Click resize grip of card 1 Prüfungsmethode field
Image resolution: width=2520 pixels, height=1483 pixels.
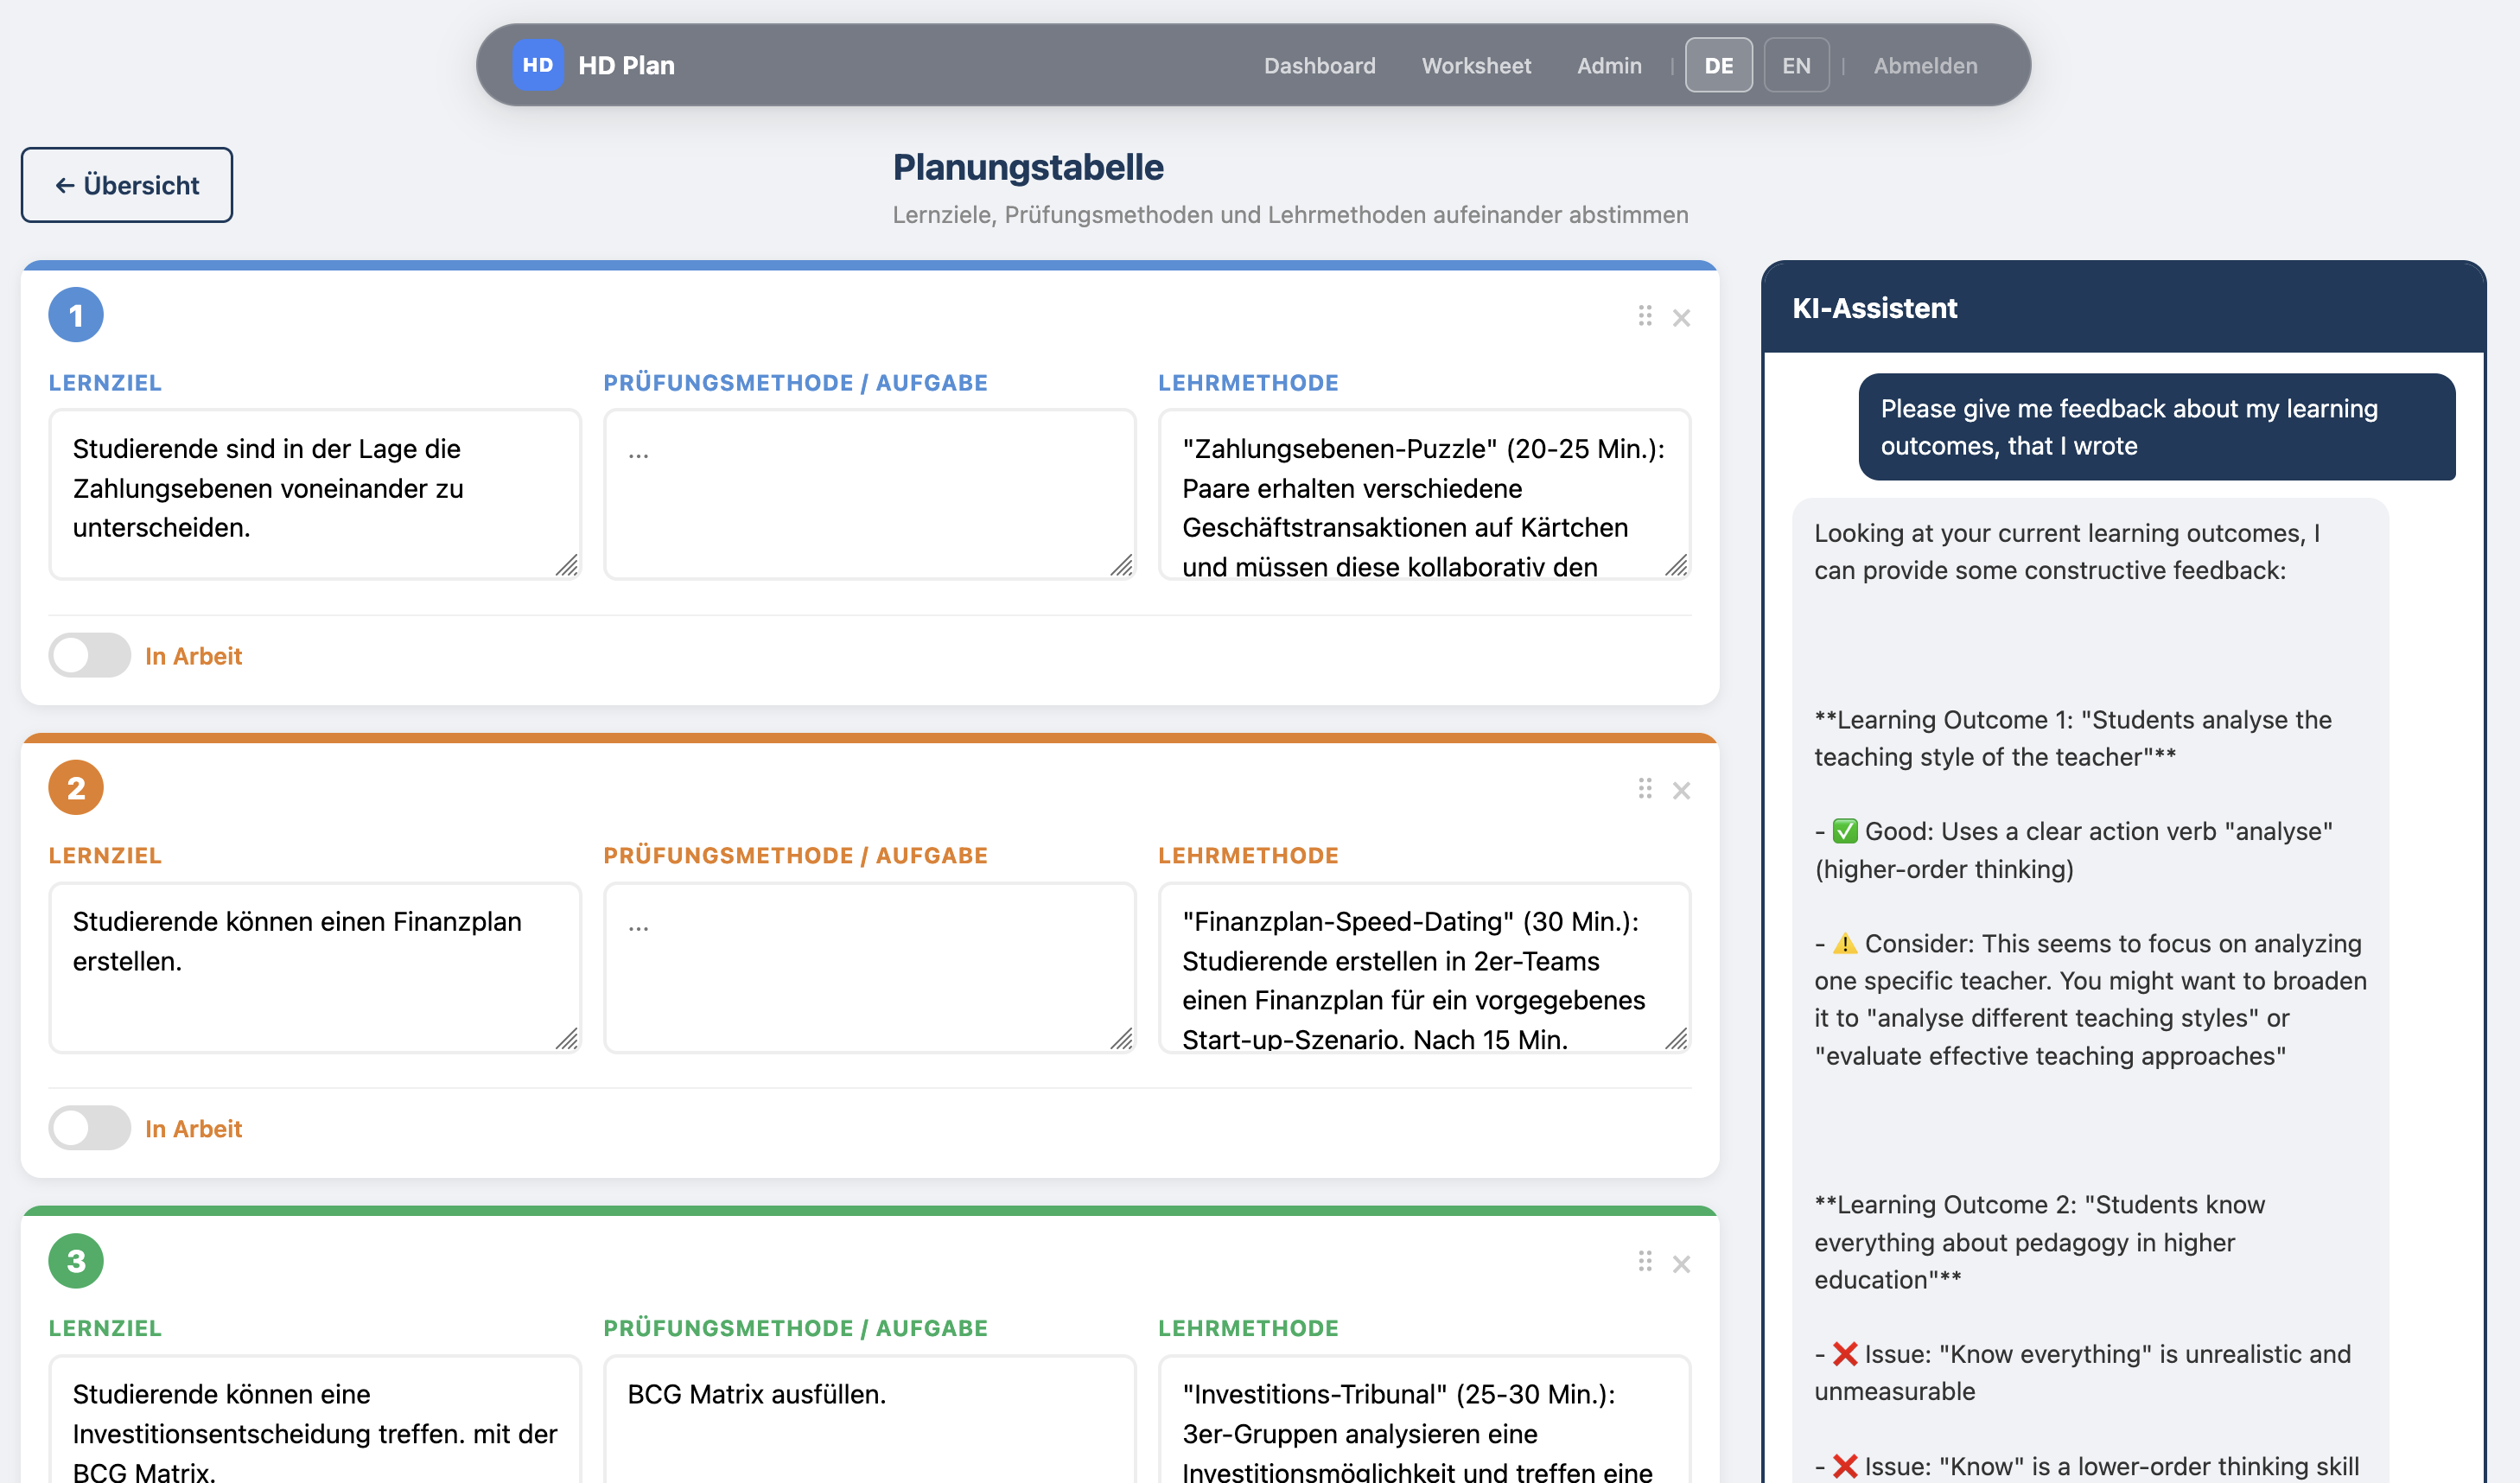pos(1122,566)
